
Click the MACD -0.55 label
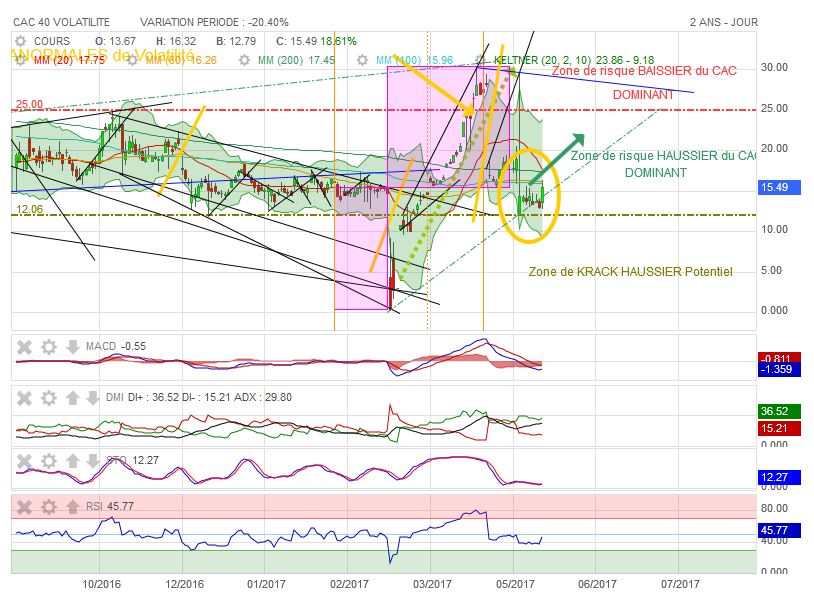pyautogui.click(x=116, y=346)
